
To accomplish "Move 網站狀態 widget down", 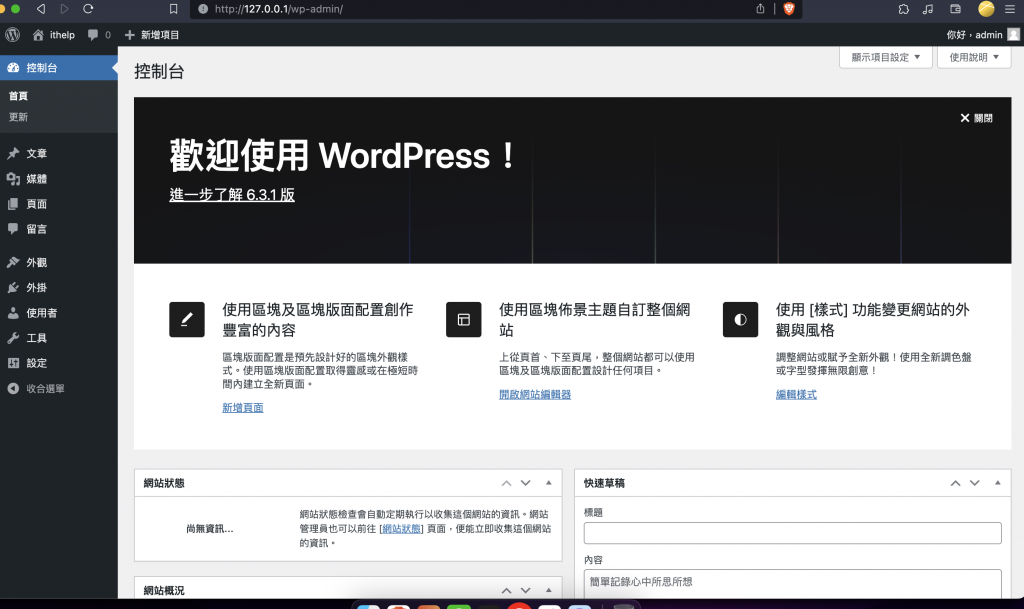I will coord(526,483).
